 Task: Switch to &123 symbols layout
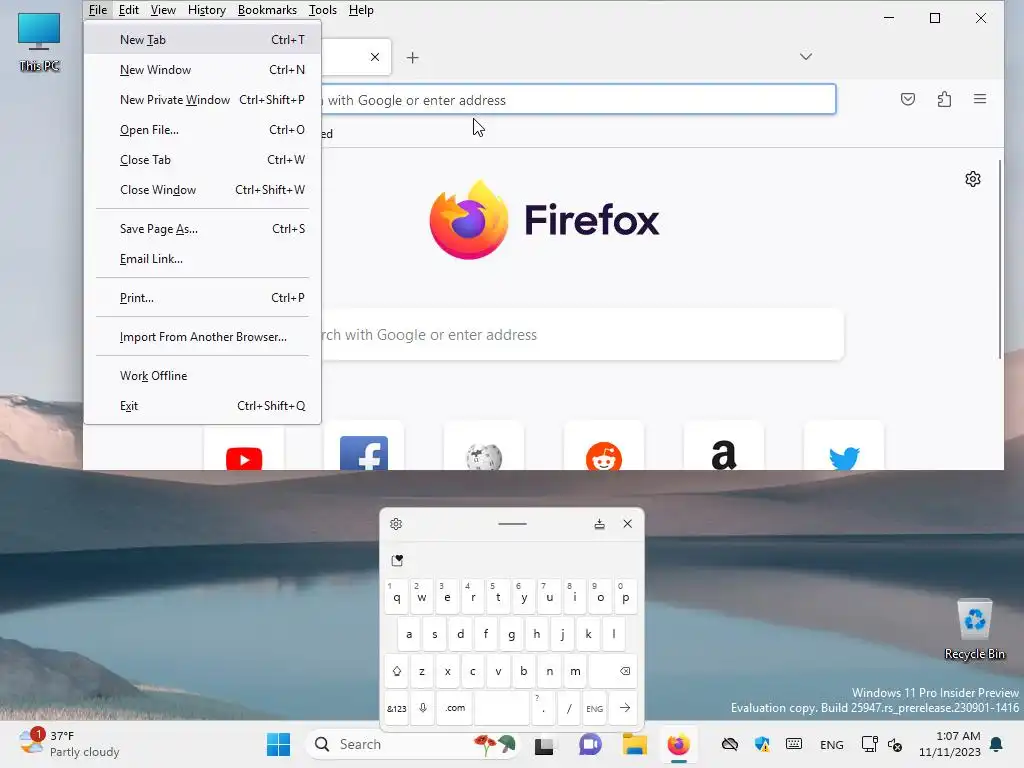tap(396, 708)
